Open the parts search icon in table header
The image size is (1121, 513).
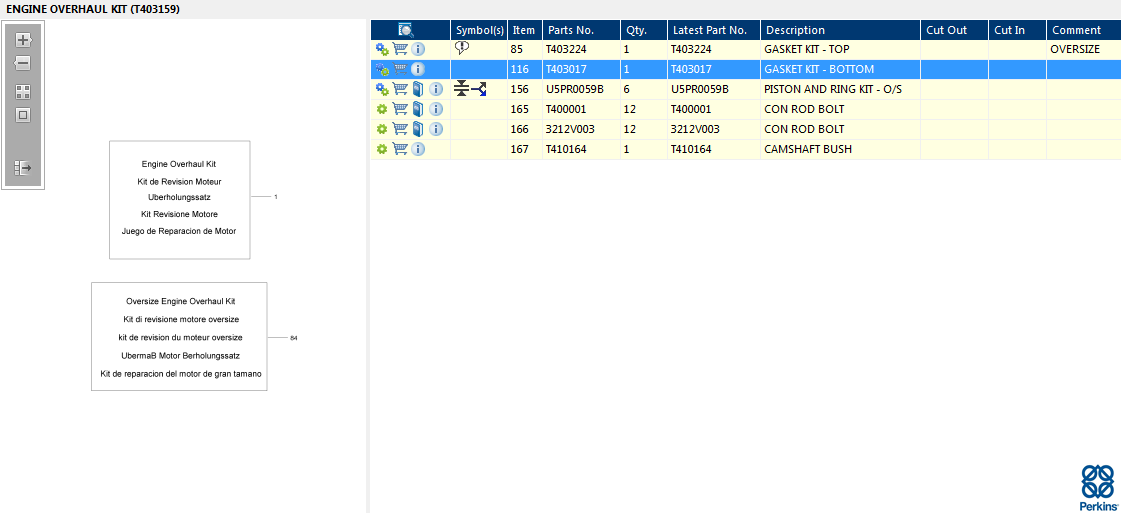pos(406,30)
